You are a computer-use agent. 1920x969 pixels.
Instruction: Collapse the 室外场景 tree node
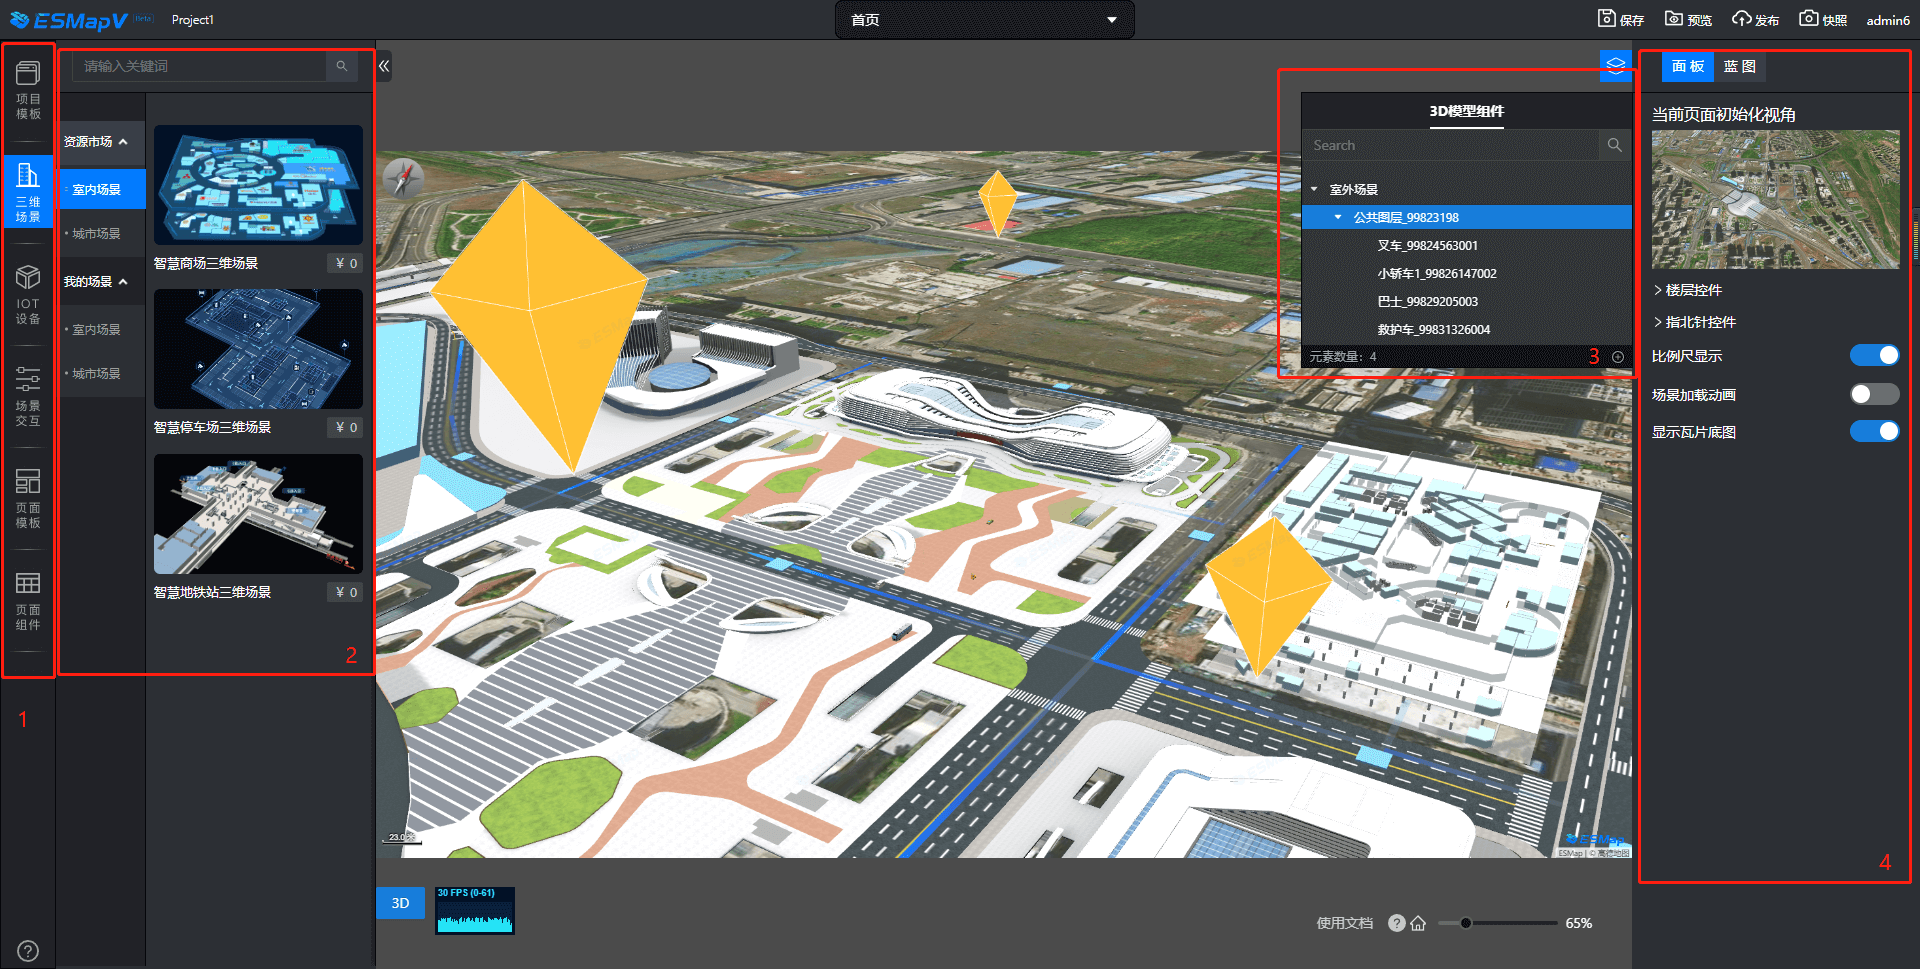1315,189
